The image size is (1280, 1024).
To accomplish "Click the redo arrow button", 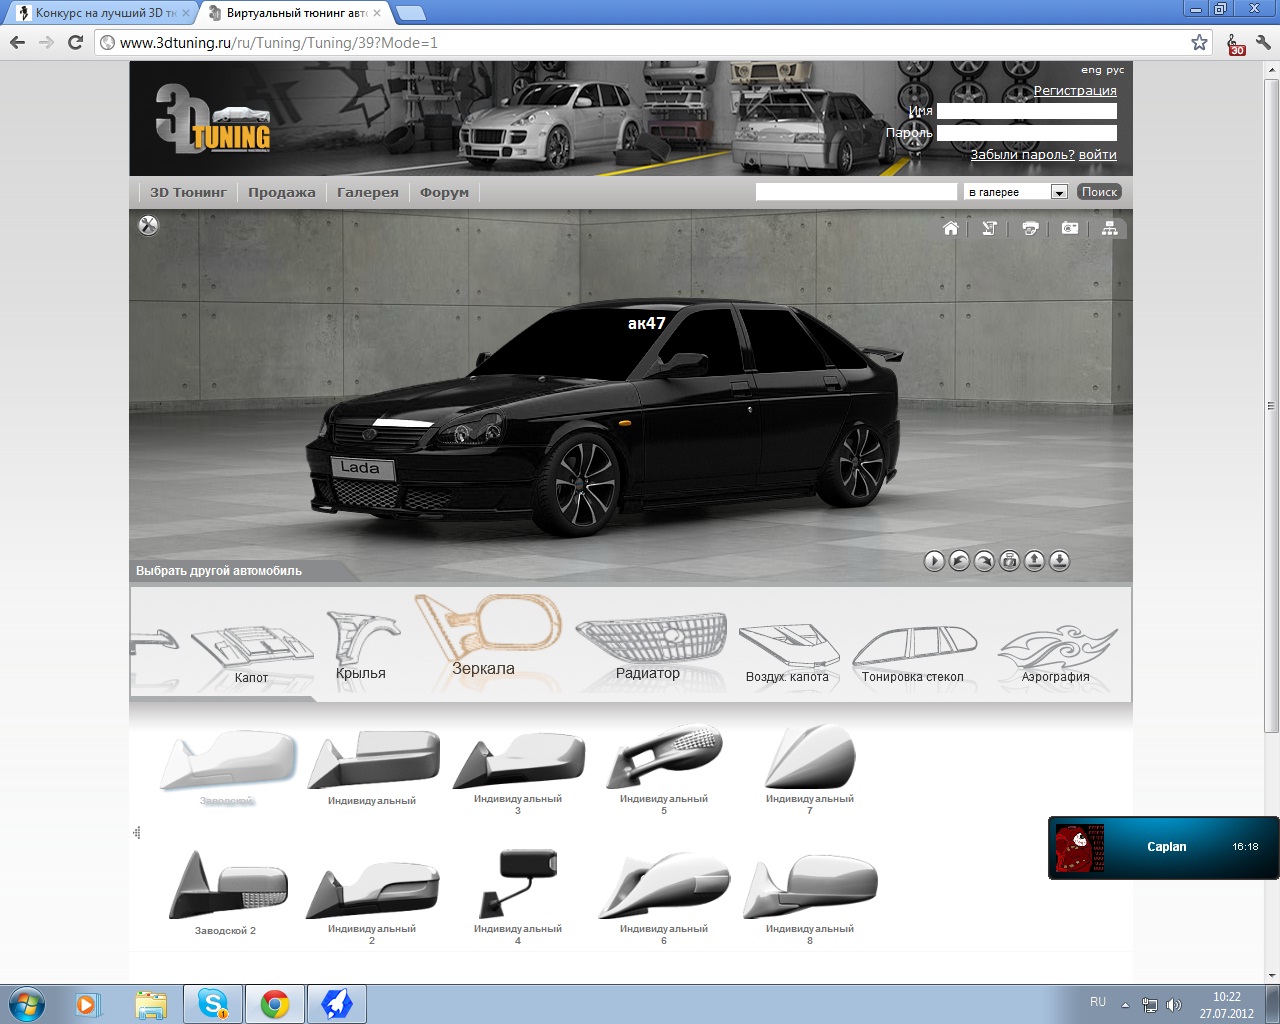I will (984, 561).
